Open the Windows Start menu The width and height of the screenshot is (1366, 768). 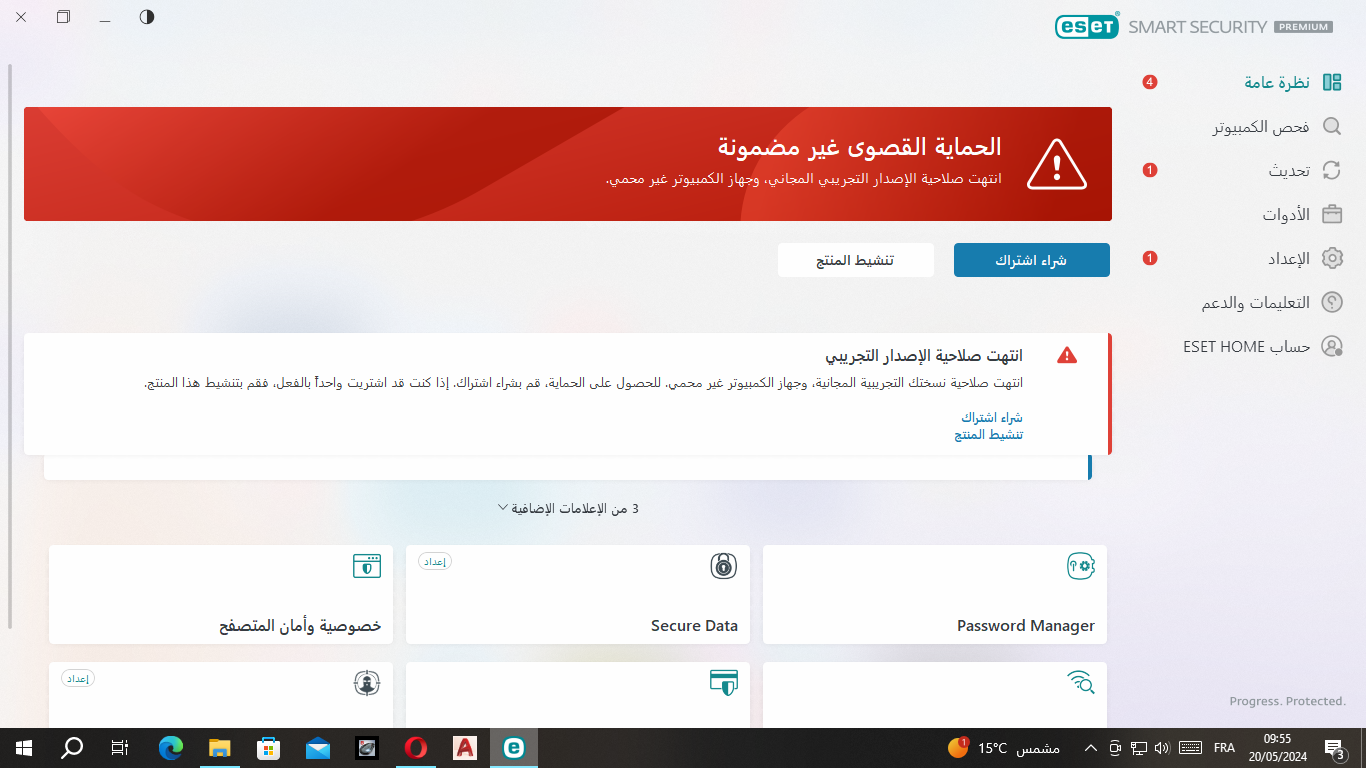(24, 747)
